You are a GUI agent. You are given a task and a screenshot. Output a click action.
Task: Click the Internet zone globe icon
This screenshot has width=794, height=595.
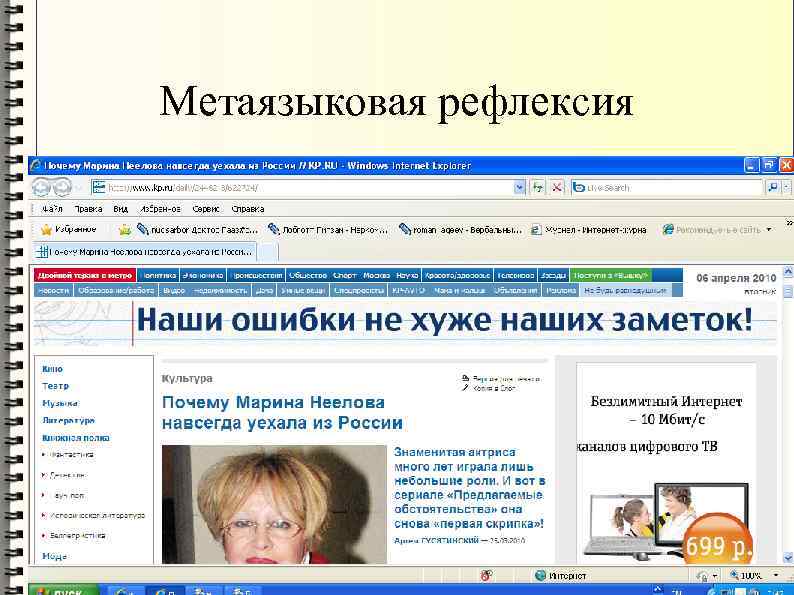pos(541,576)
